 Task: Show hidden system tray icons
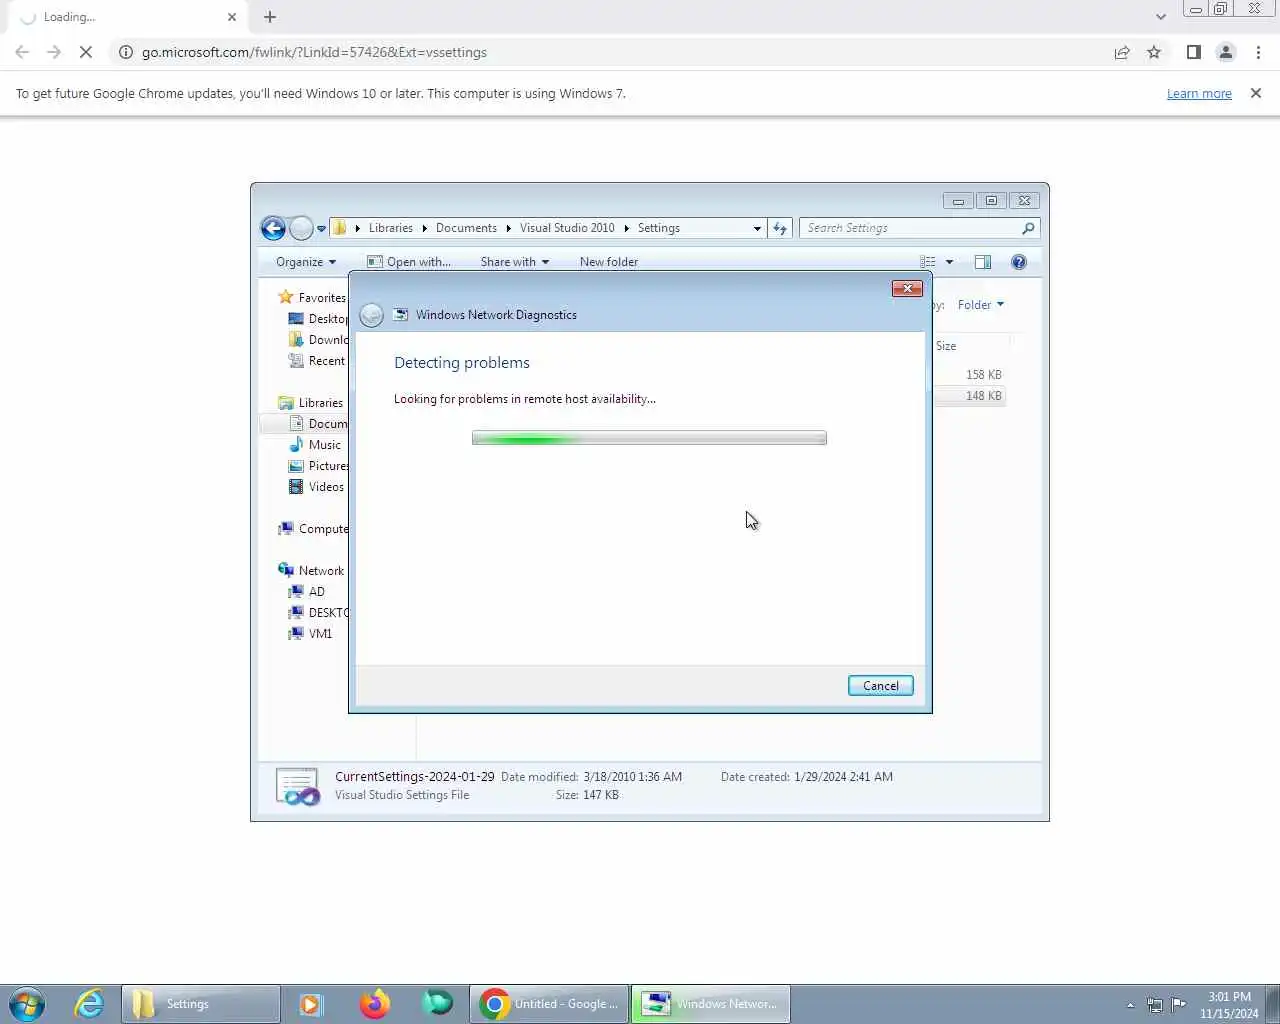1130,1005
